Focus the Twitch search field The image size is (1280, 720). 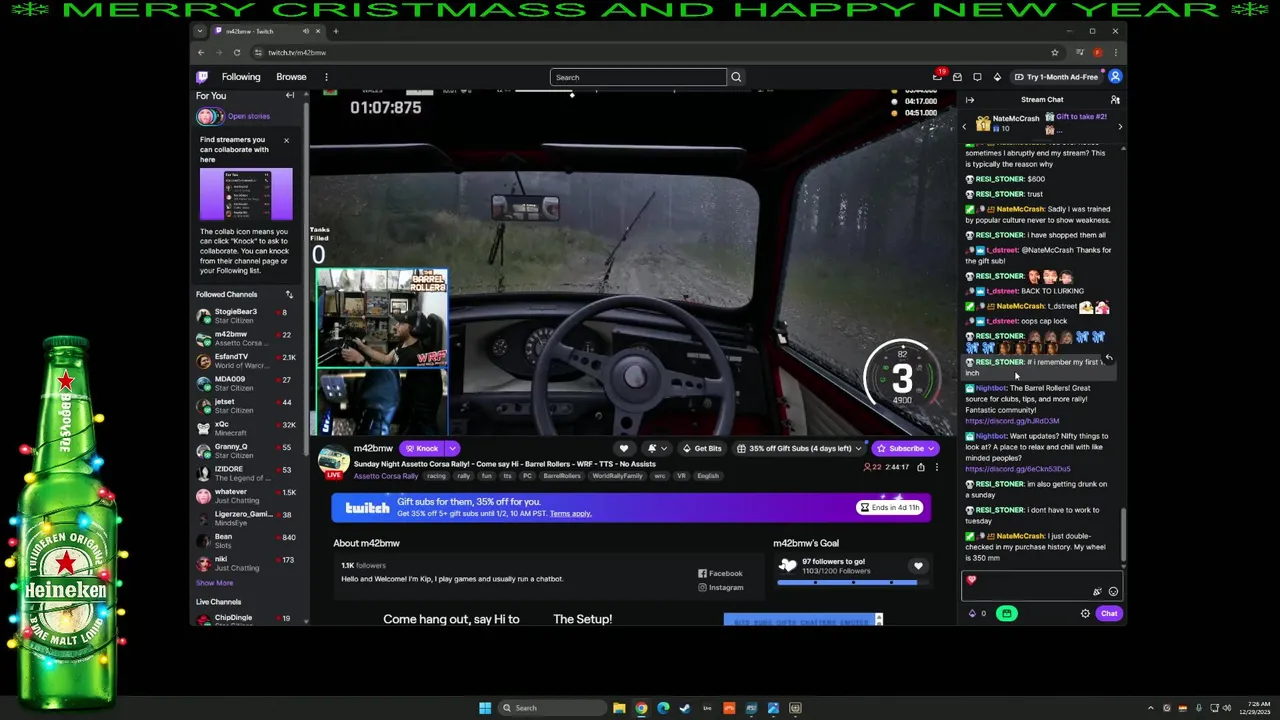pos(638,77)
